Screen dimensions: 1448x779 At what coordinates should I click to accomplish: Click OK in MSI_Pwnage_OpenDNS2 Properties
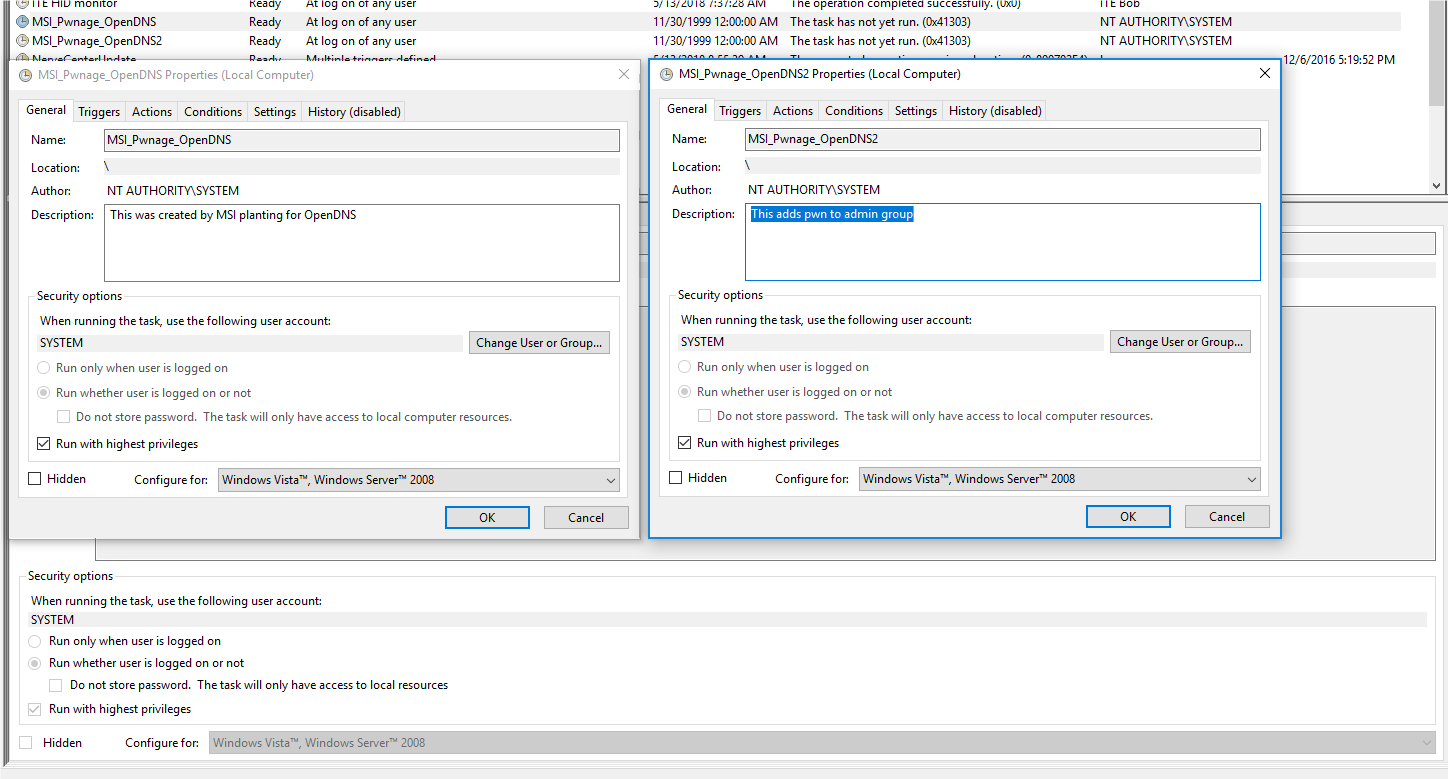[x=1128, y=517]
